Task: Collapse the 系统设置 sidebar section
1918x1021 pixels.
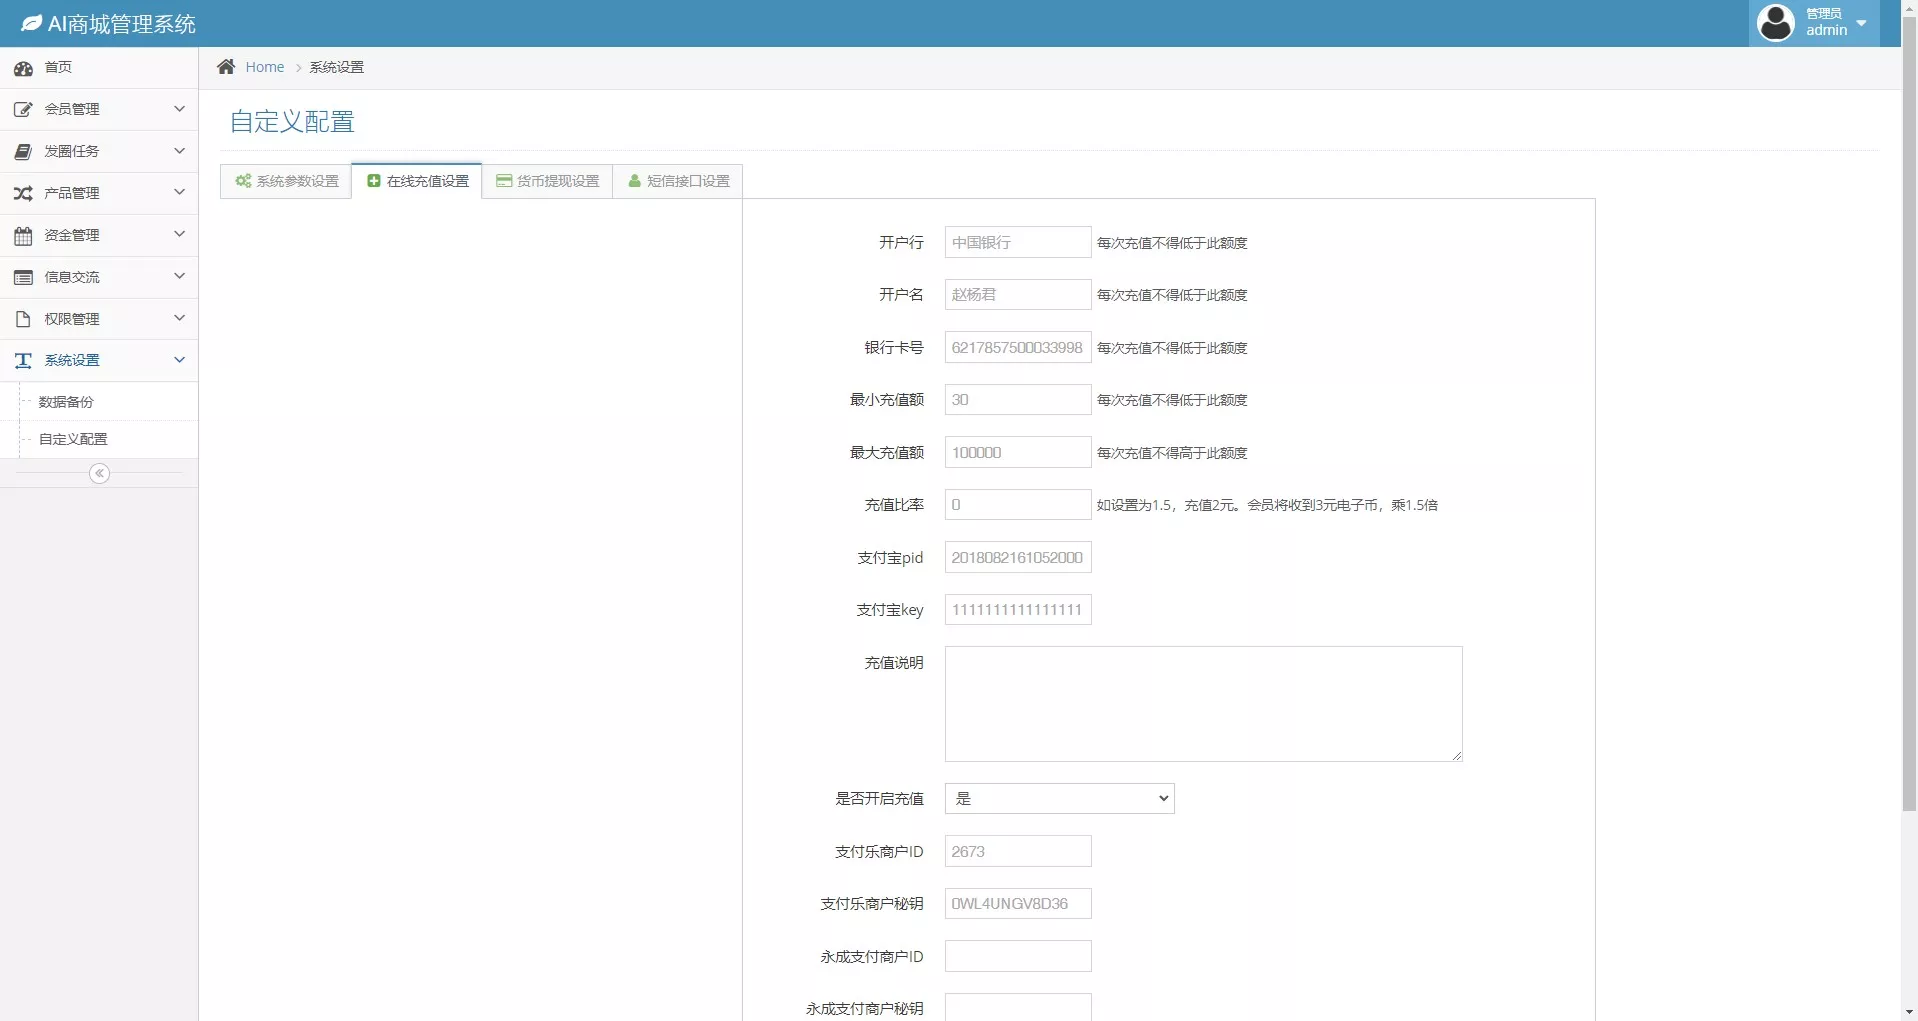Action: [98, 360]
